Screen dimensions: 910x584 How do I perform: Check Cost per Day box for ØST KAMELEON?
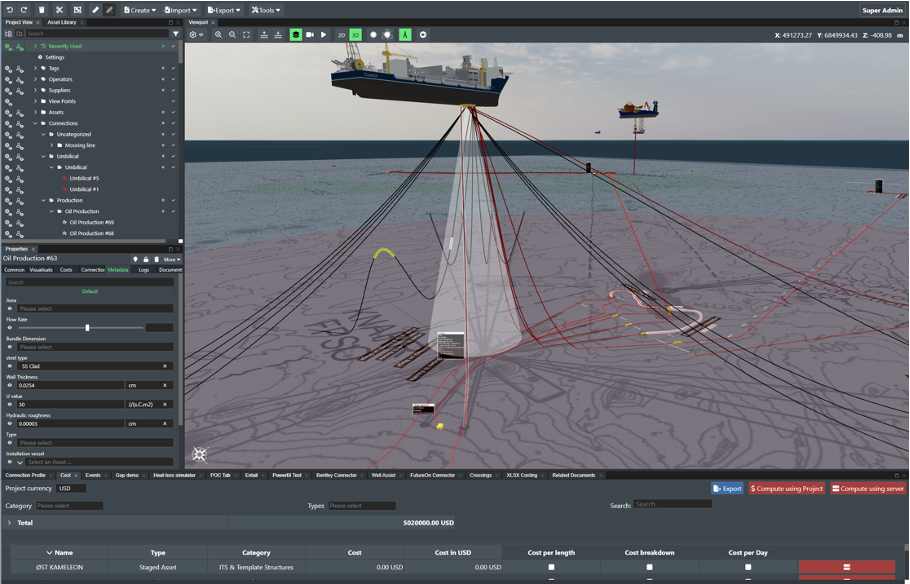(x=748, y=567)
